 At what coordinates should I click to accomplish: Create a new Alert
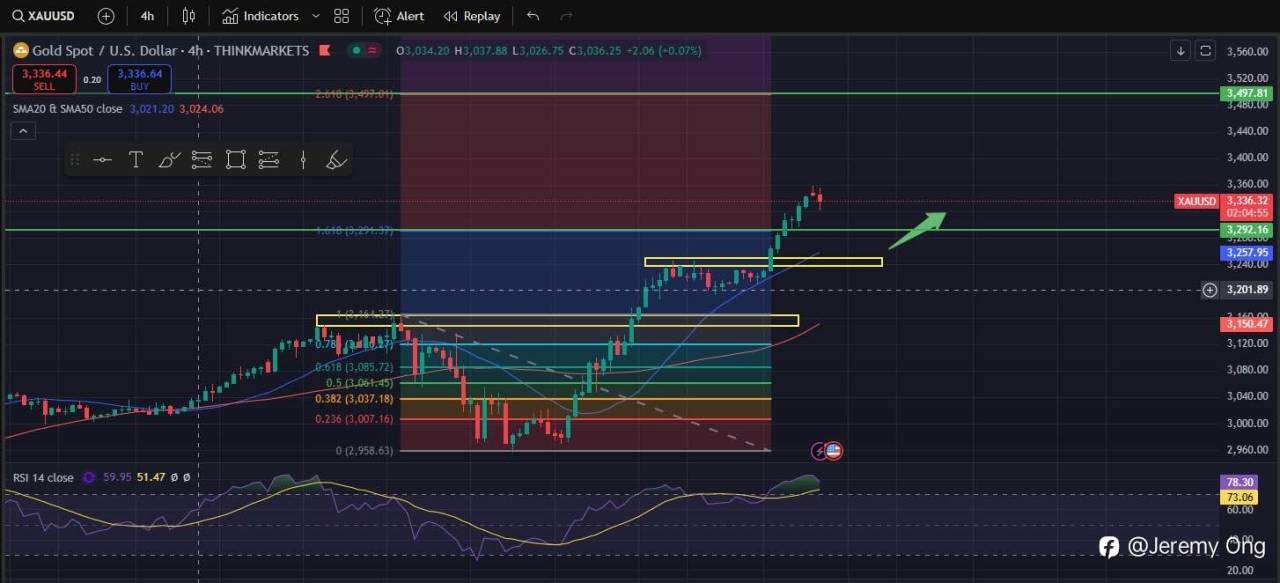(399, 16)
